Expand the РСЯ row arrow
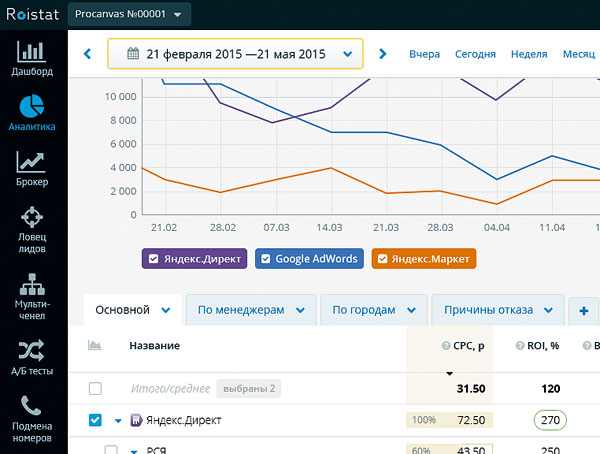 (x=134, y=451)
